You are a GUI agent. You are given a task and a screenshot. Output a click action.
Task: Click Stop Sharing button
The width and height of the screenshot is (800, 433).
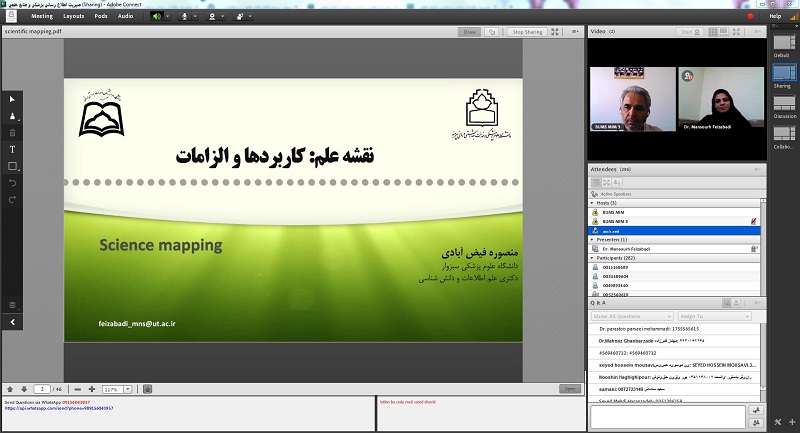527,32
